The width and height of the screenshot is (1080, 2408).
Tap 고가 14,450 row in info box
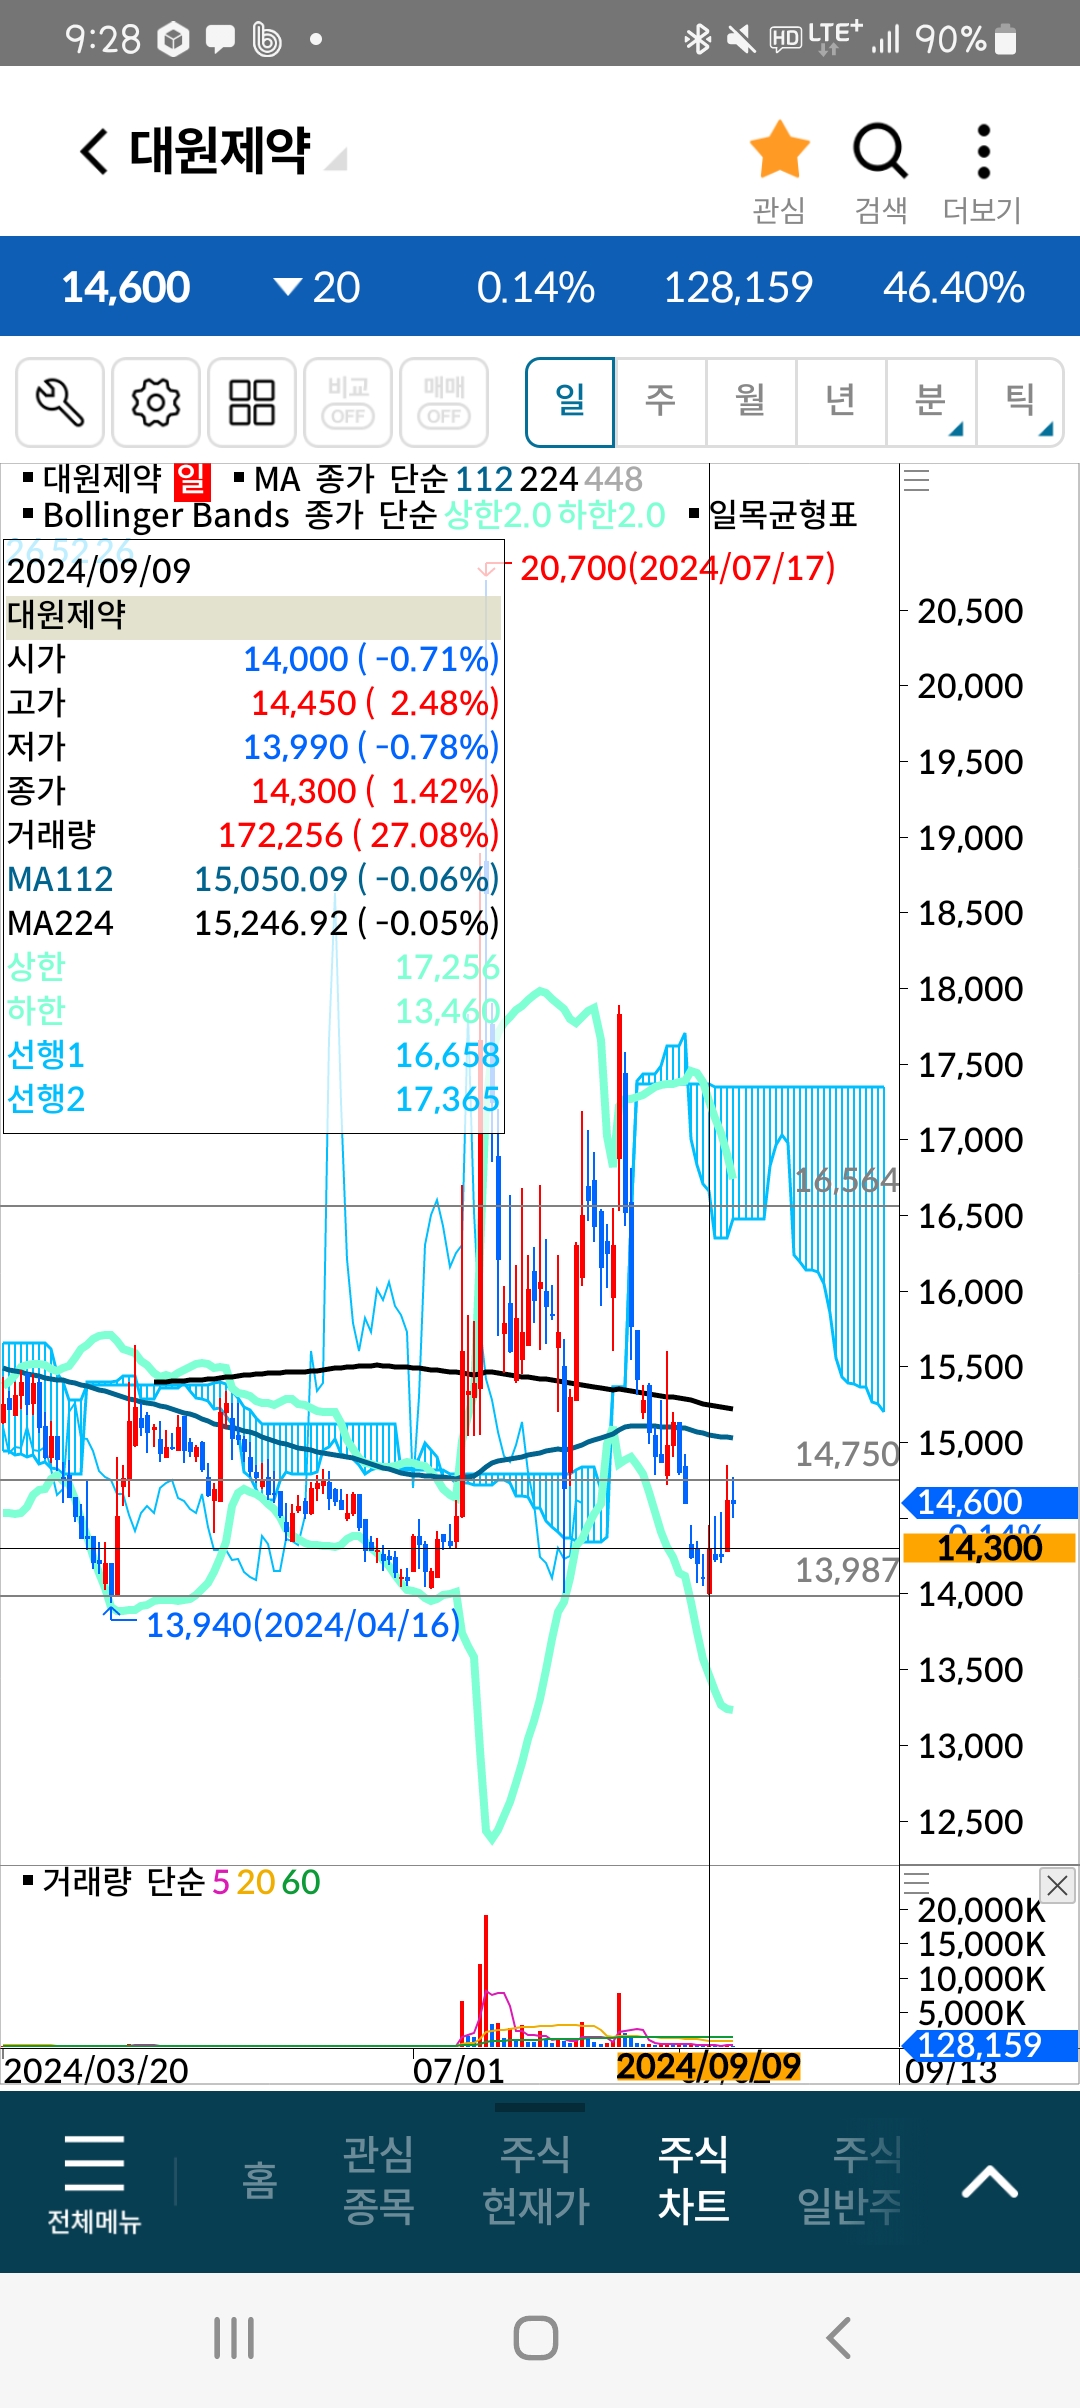(x=253, y=703)
